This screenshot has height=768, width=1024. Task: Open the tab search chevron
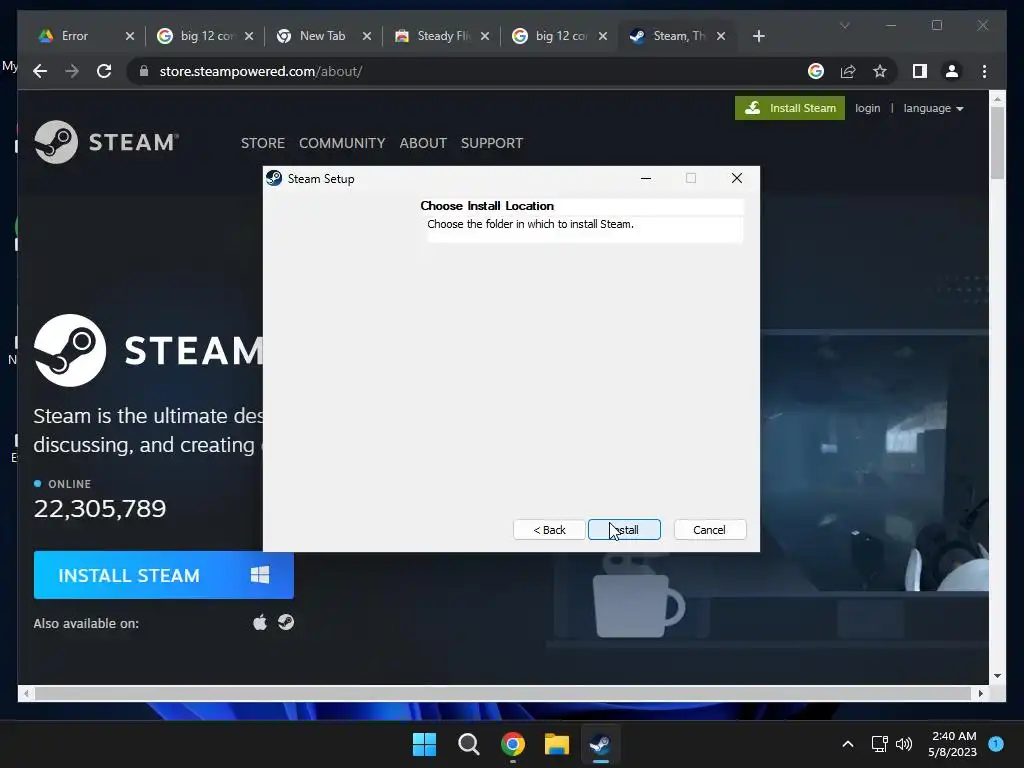pyautogui.click(x=844, y=25)
